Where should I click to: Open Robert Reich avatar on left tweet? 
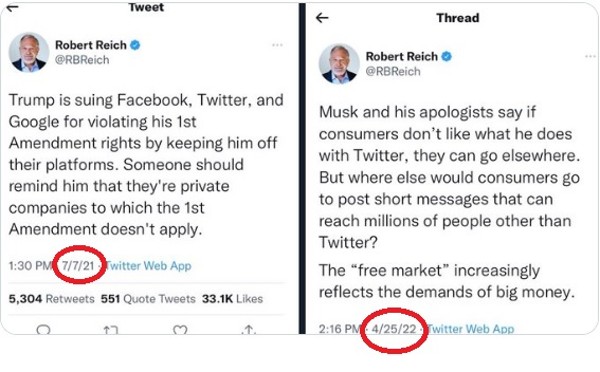pos(29,52)
